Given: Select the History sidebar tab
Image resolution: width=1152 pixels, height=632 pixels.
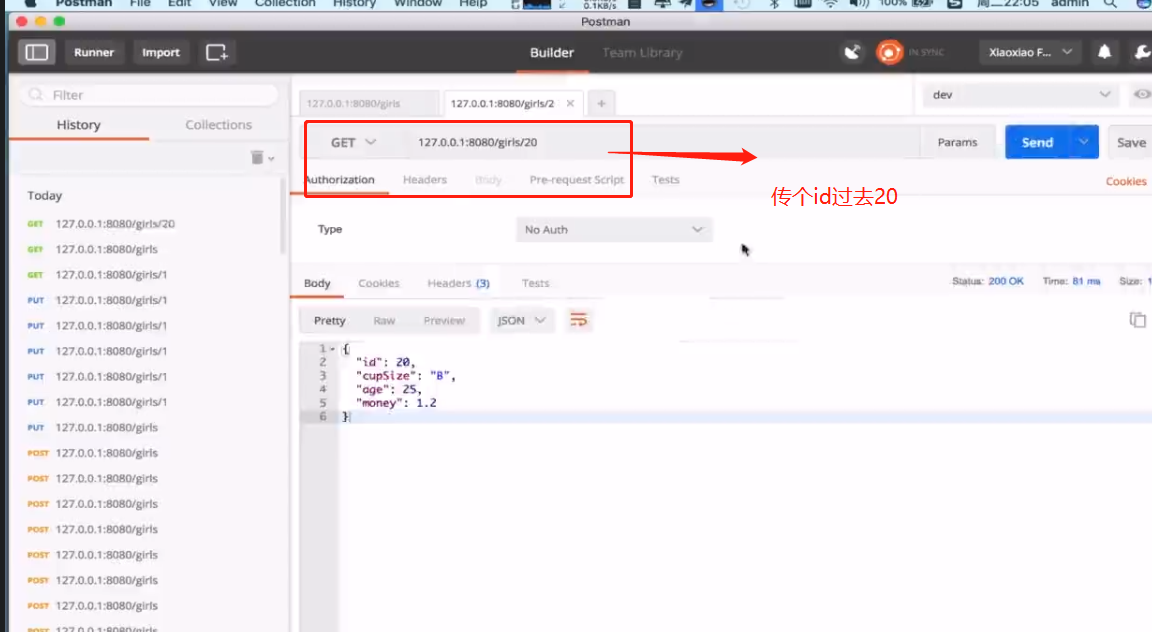Looking at the screenshot, I should coord(79,125).
